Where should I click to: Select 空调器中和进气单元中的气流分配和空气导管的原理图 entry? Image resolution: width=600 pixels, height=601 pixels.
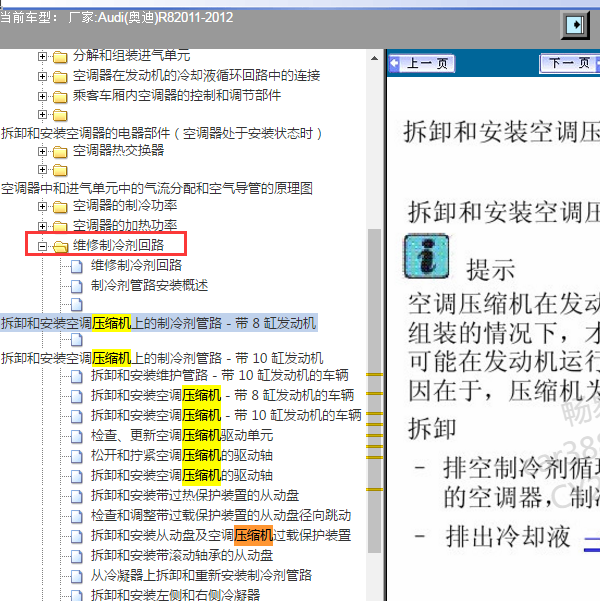point(156,188)
